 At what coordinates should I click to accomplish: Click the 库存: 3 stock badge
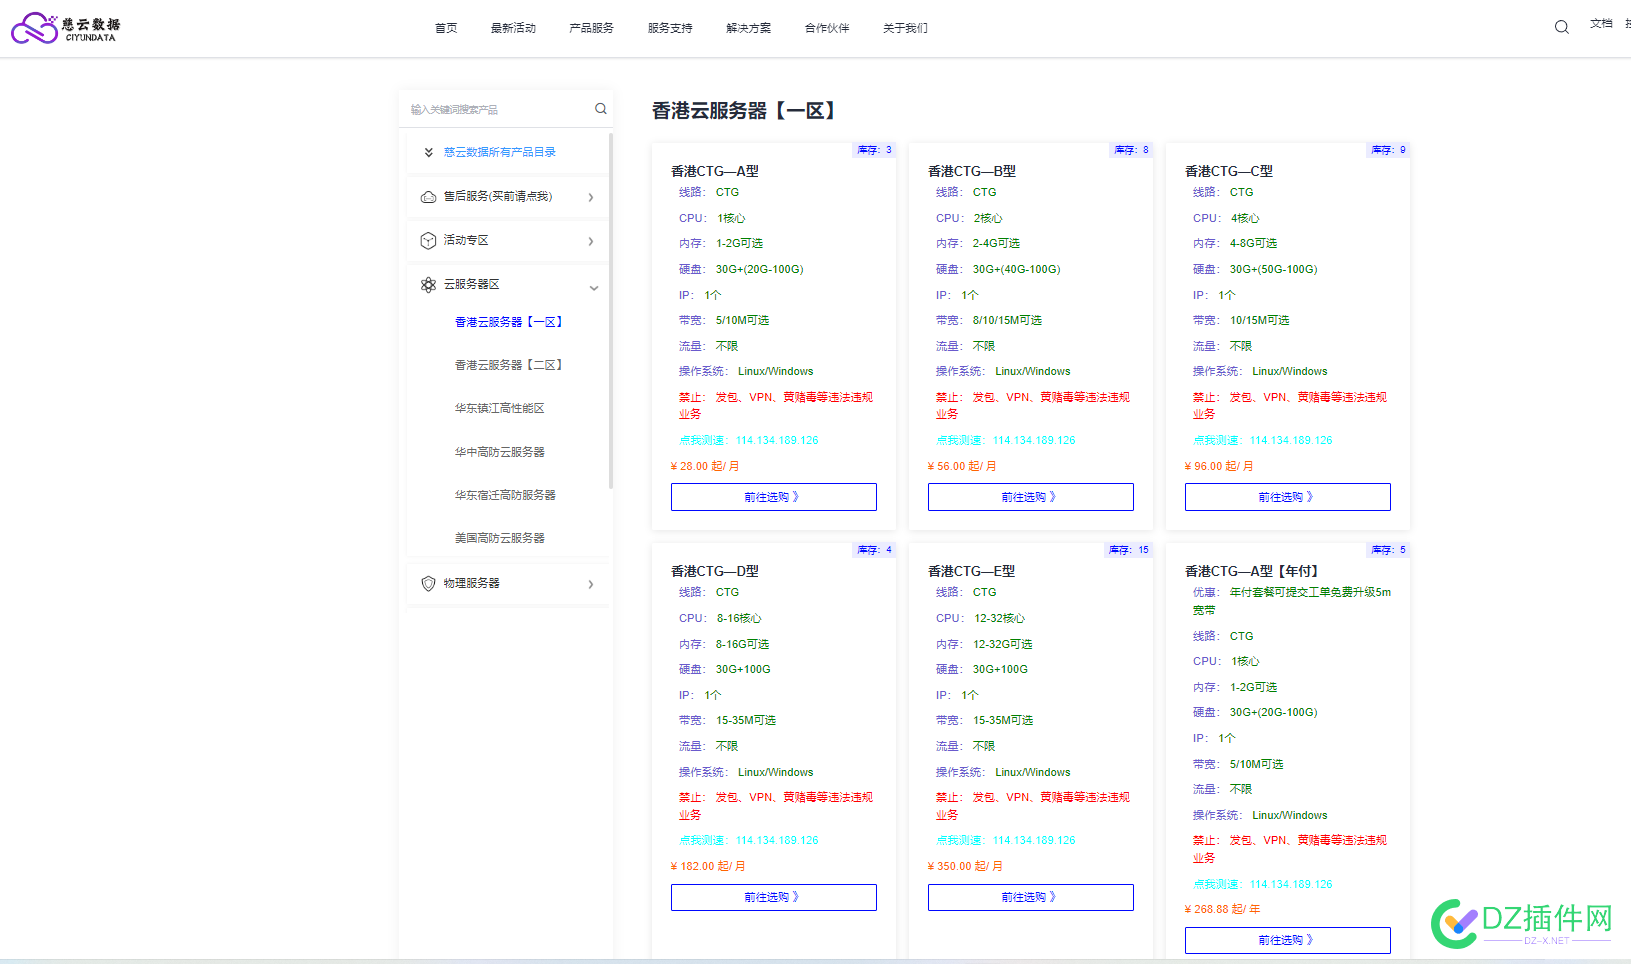(874, 150)
